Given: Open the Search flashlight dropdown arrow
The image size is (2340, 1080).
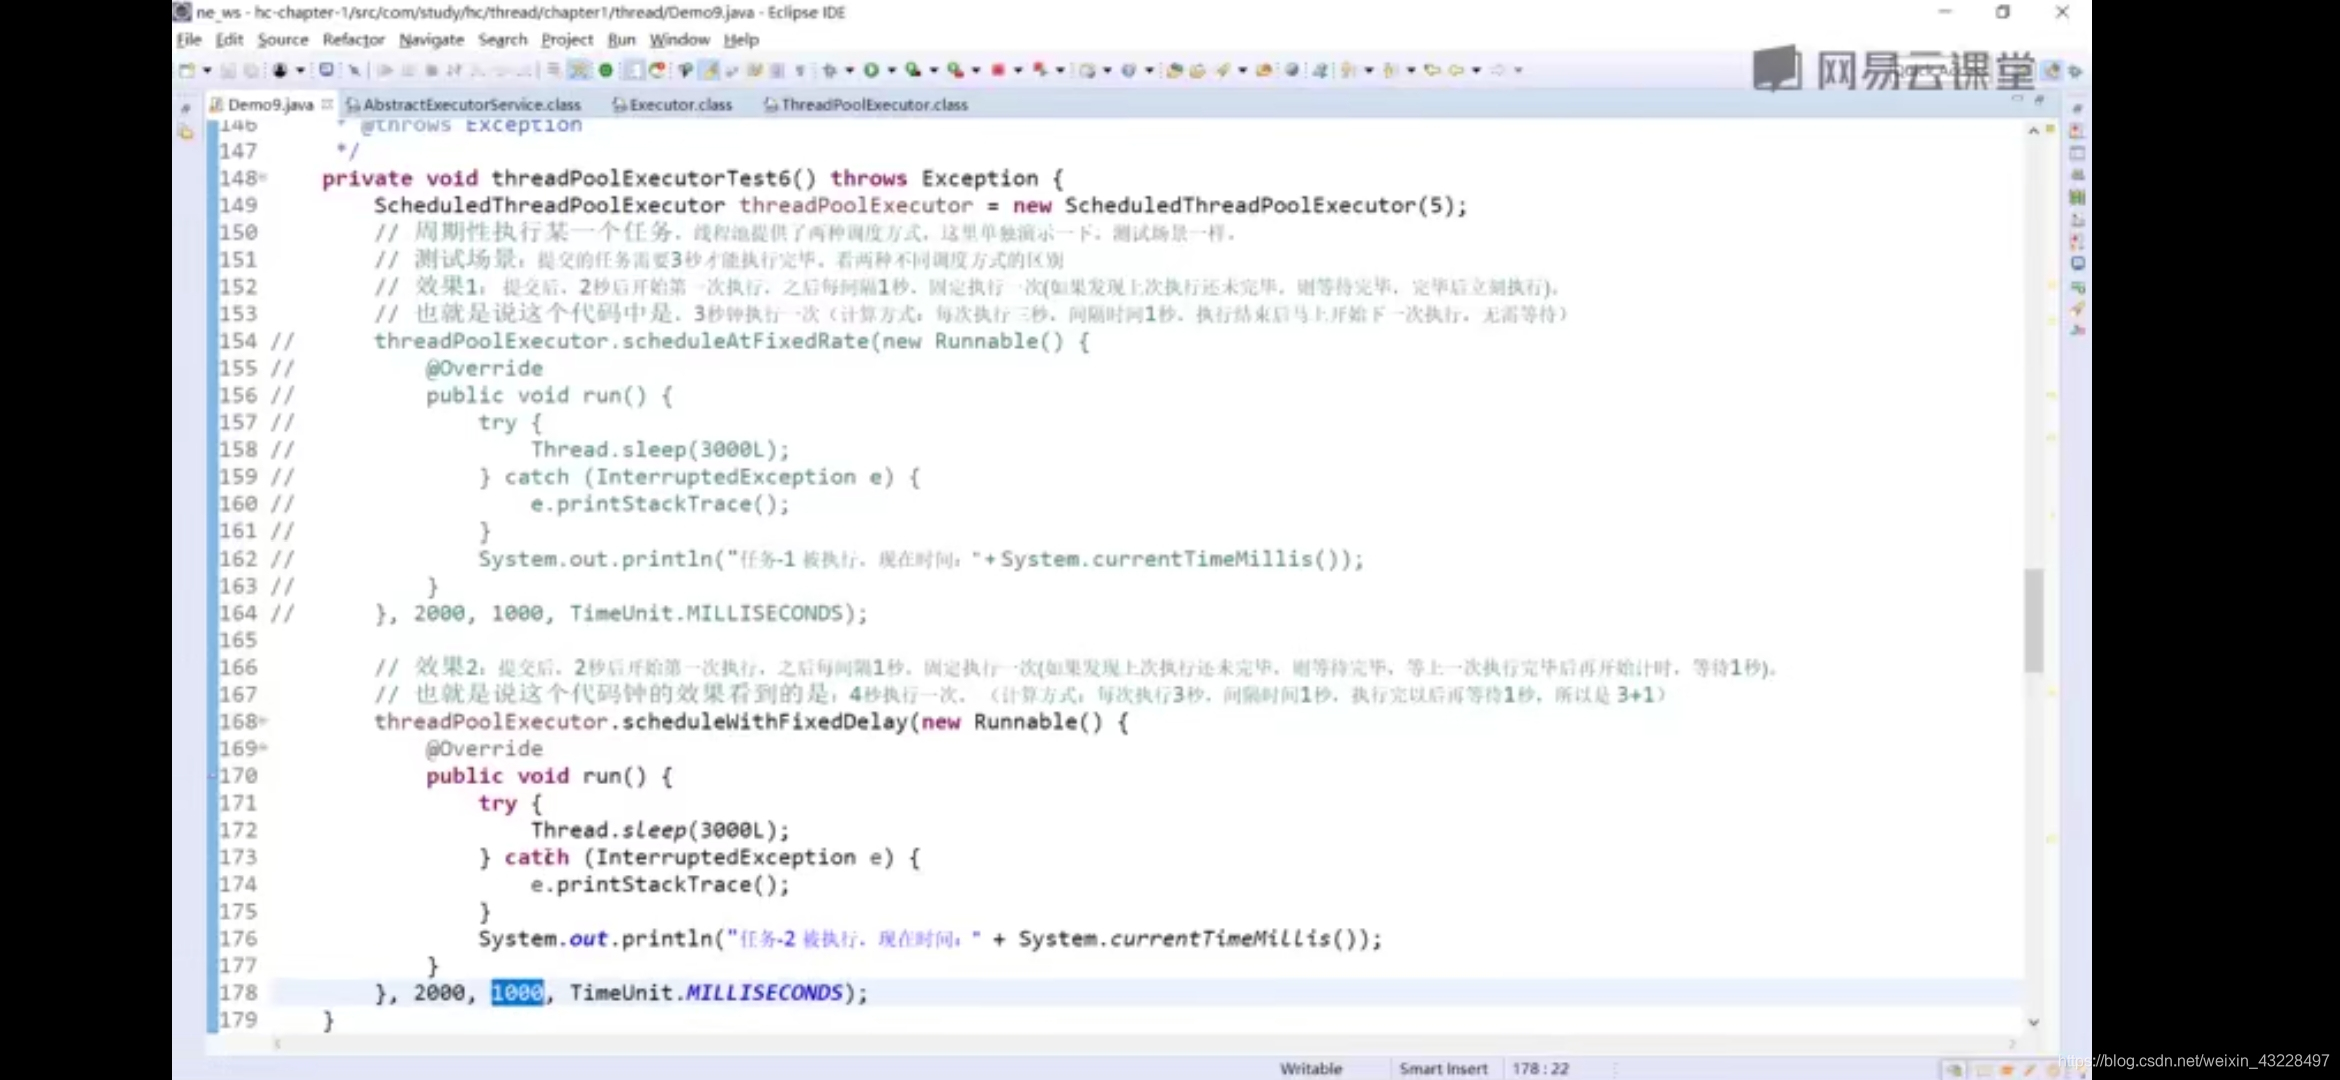Looking at the screenshot, I should pyautogui.click(x=1242, y=70).
